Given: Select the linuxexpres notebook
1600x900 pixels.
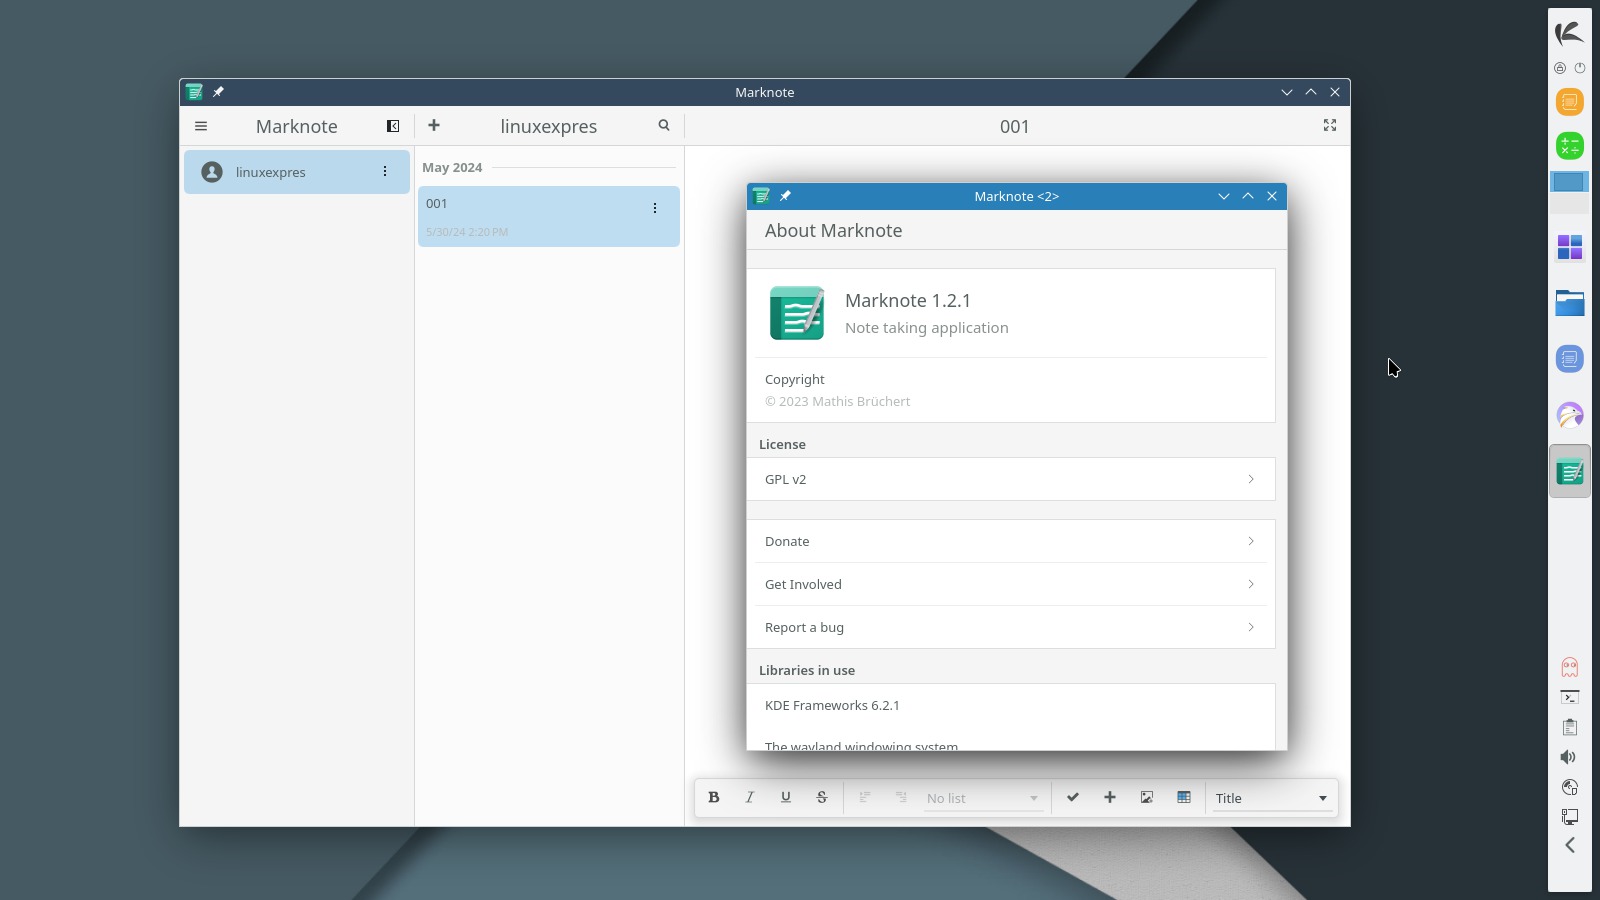Looking at the screenshot, I should pos(297,172).
